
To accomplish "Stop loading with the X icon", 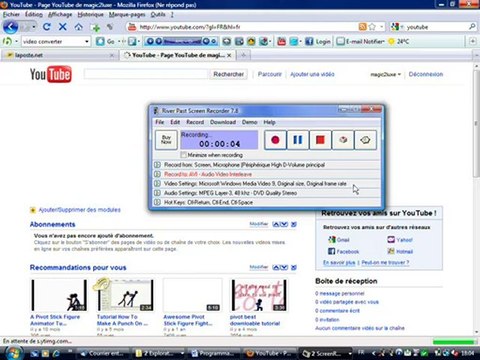I will point(63,27).
